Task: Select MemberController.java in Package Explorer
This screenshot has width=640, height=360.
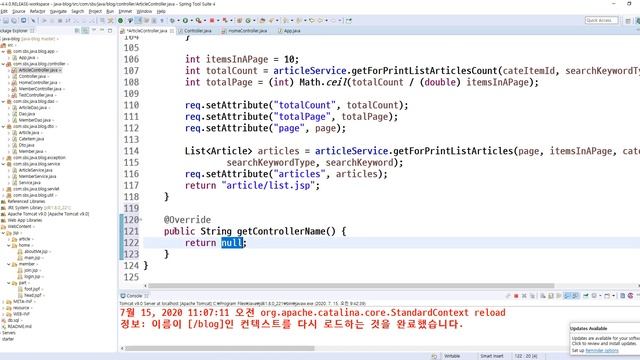Action: (40, 89)
